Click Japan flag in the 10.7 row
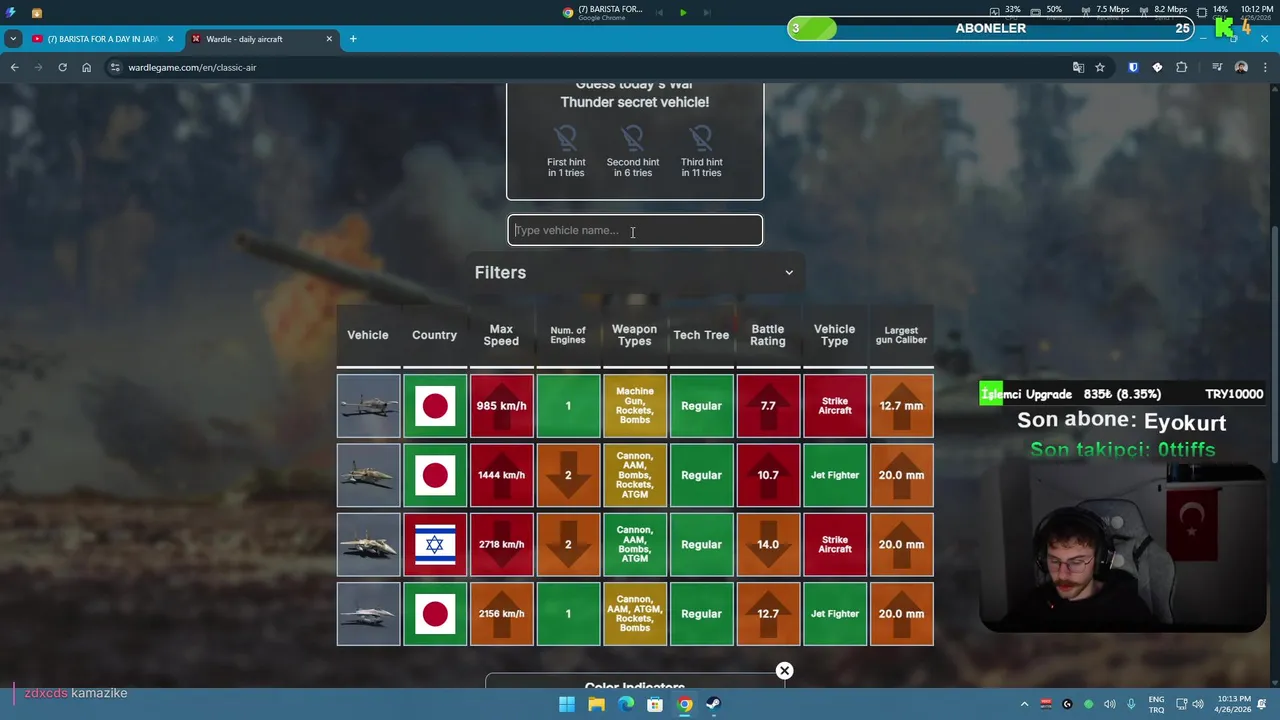The width and height of the screenshot is (1280, 720). [435, 475]
